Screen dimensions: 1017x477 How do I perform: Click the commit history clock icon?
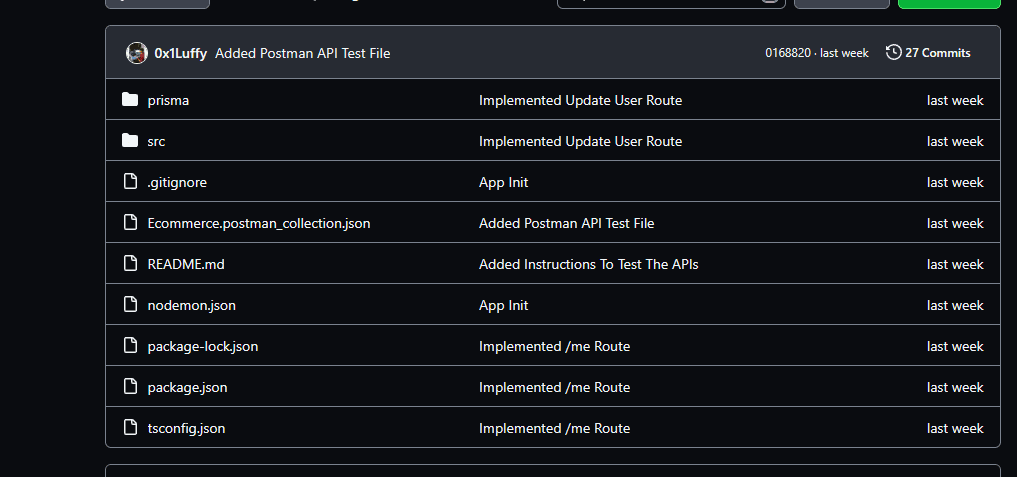click(x=893, y=53)
